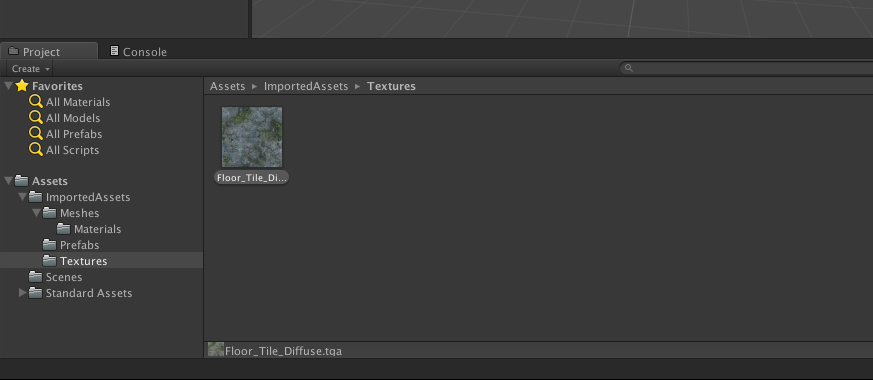This screenshot has width=873, height=380.
Task: Click the All Materials search icon
Action: pos(36,101)
